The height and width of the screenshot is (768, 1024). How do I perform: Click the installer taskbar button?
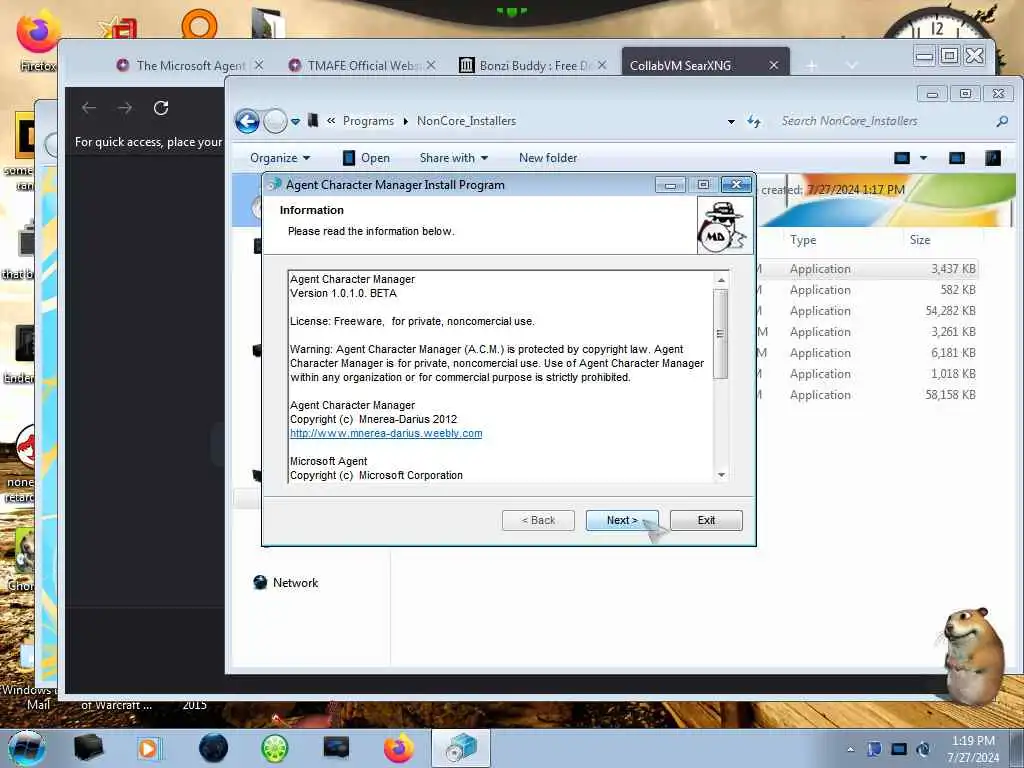[x=461, y=748]
